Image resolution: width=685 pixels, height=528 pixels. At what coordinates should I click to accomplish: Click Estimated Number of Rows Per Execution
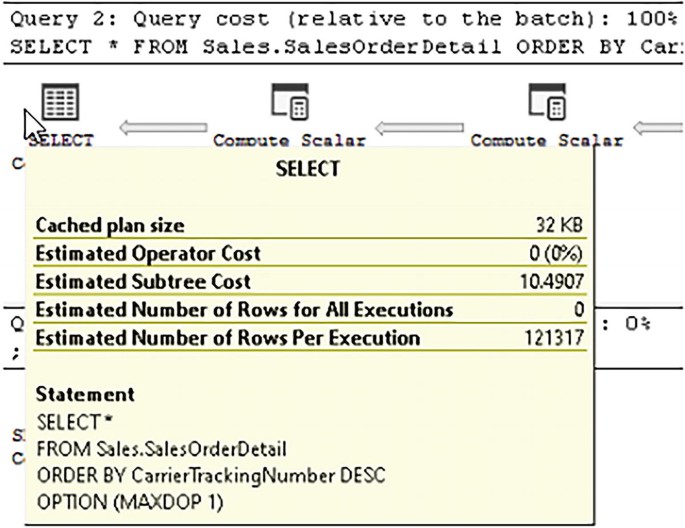tap(227, 338)
